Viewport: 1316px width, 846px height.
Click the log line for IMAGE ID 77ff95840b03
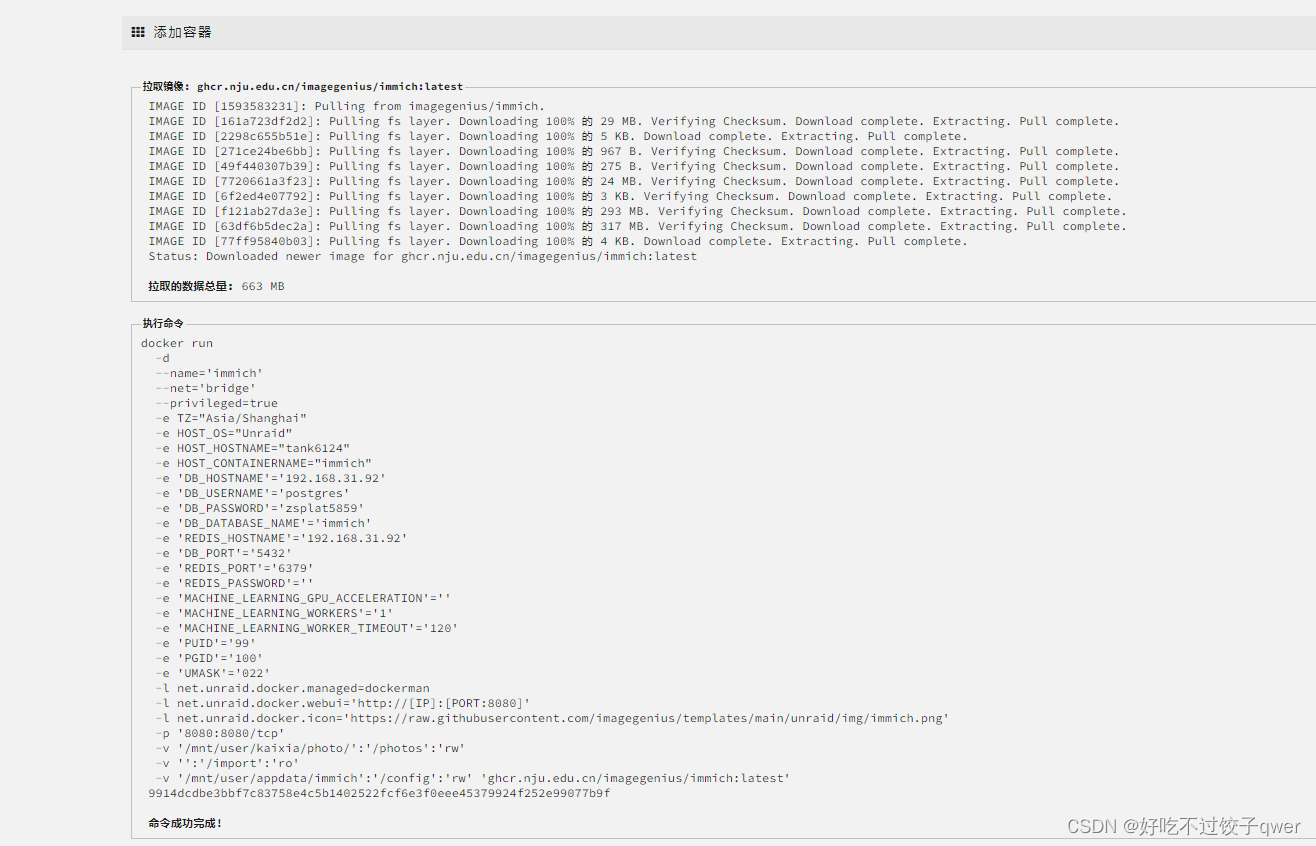coord(558,241)
